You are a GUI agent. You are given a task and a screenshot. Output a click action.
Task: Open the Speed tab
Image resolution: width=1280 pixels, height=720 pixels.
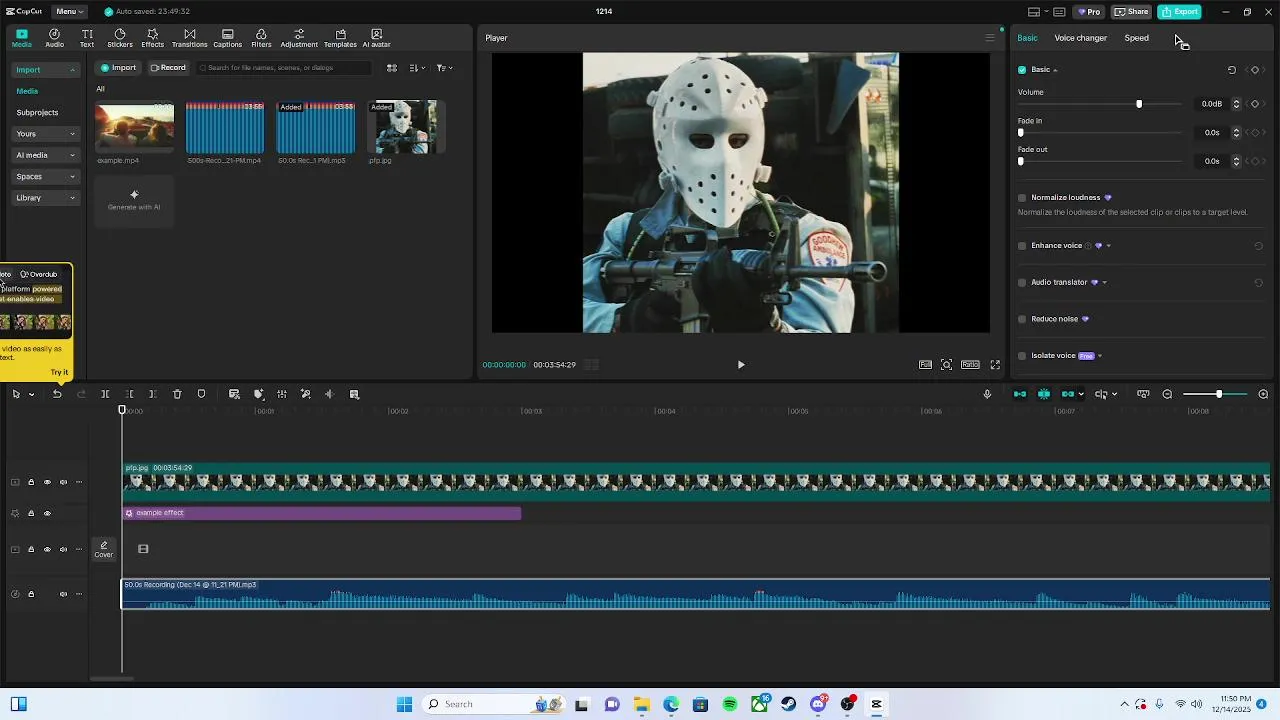pos(1136,38)
